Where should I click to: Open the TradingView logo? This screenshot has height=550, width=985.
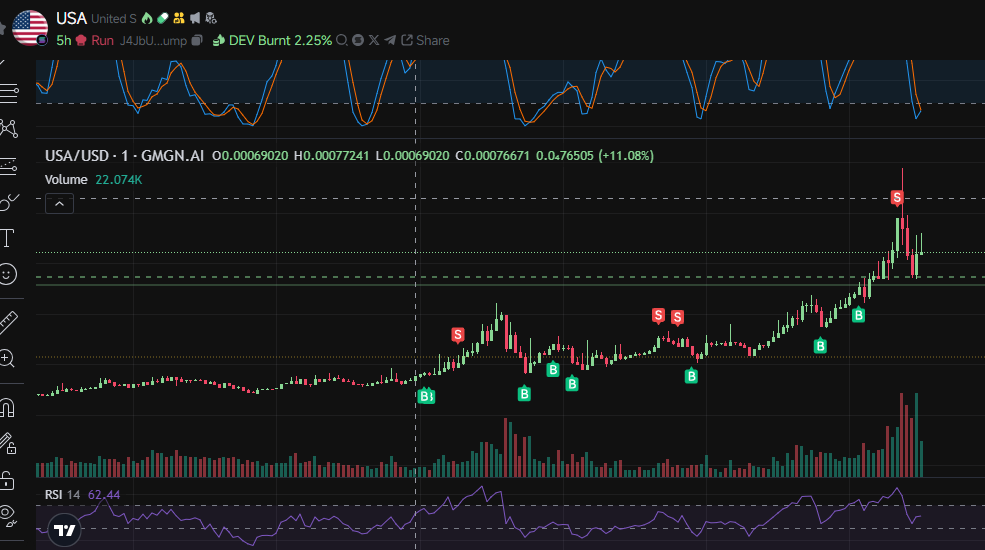click(x=64, y=531)
